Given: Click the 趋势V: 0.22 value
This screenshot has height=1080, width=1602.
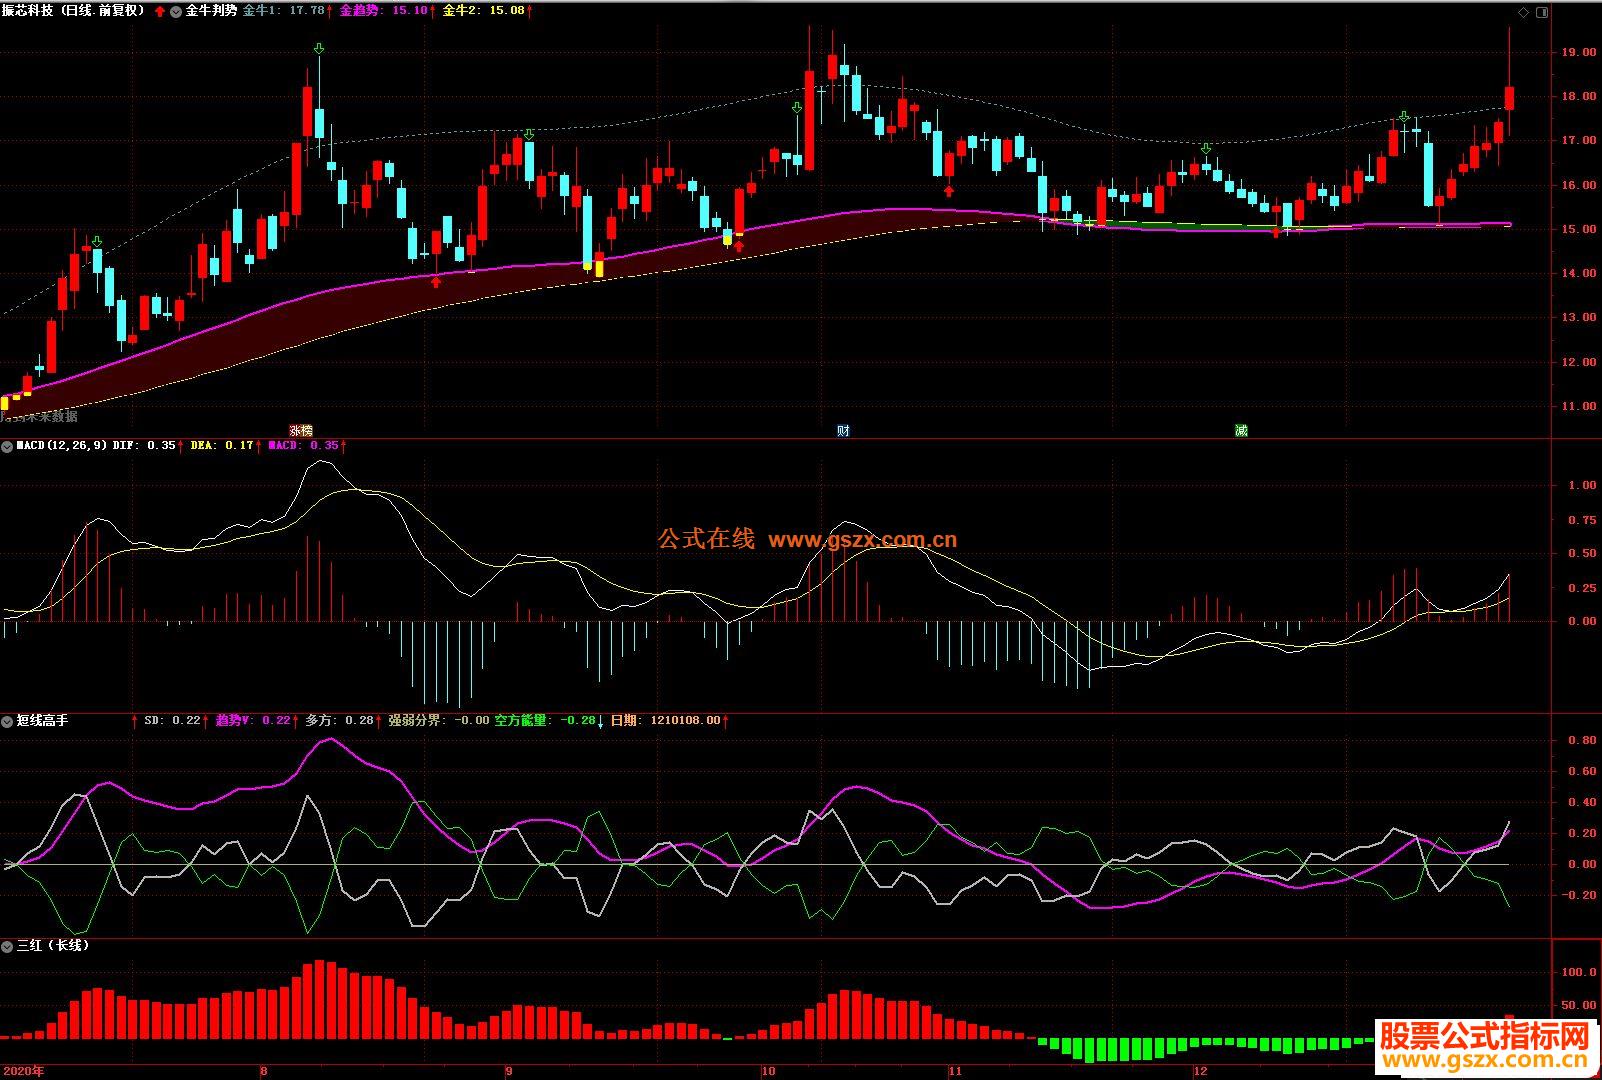Looking at the screenshot, I should [253, 720].
